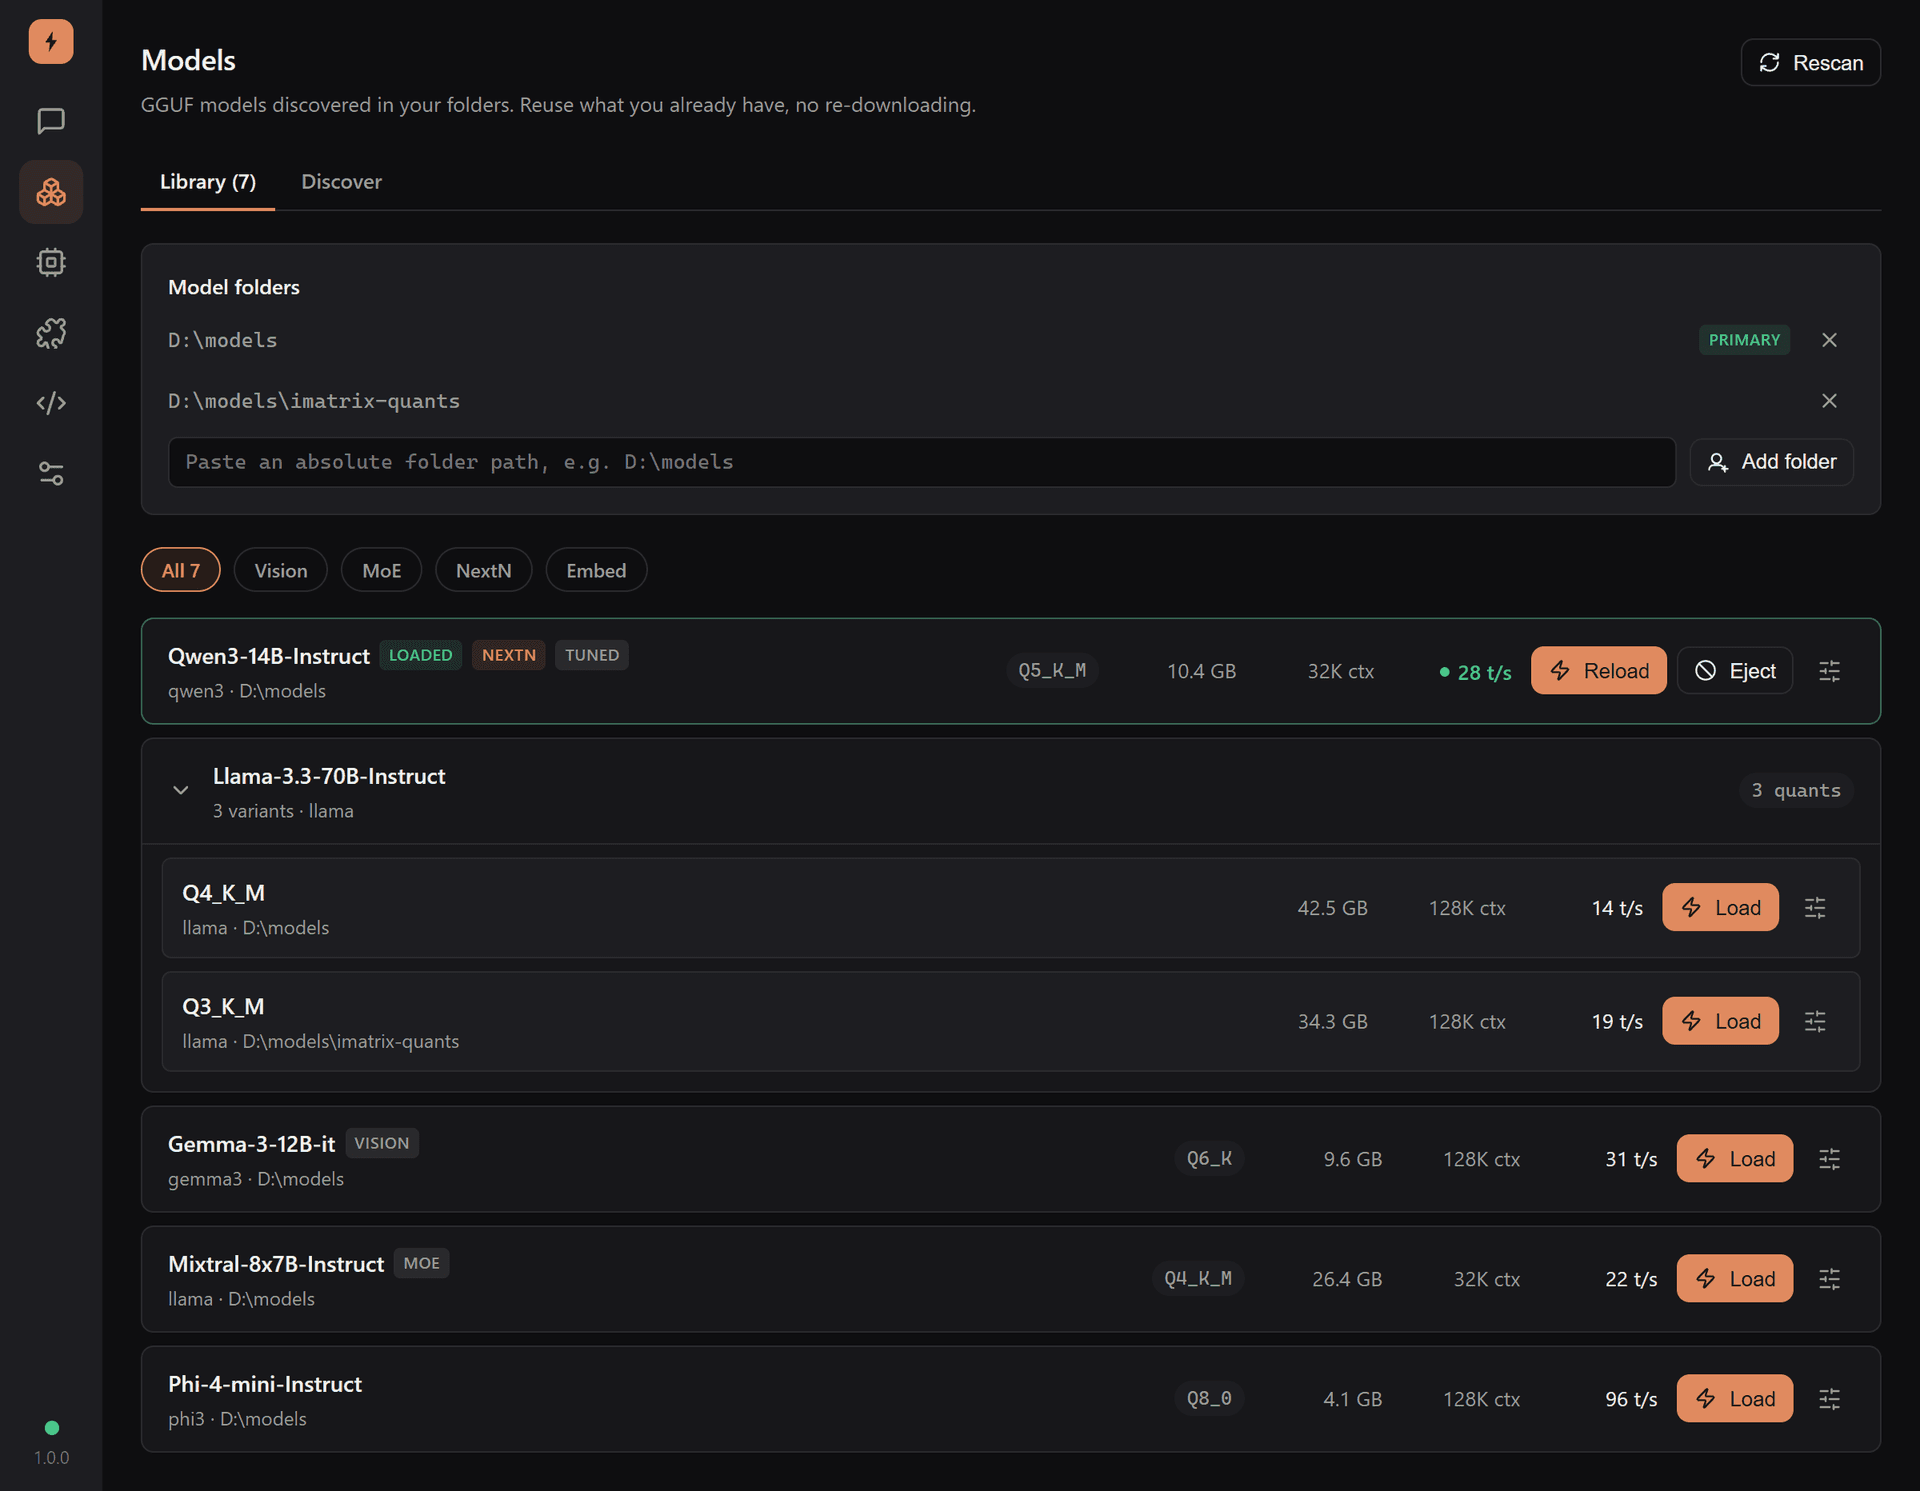Select the Qwen3-14B-Instruct model name
The height and width of the screenshot is (1491, 1920).
[x=269, y=656]
